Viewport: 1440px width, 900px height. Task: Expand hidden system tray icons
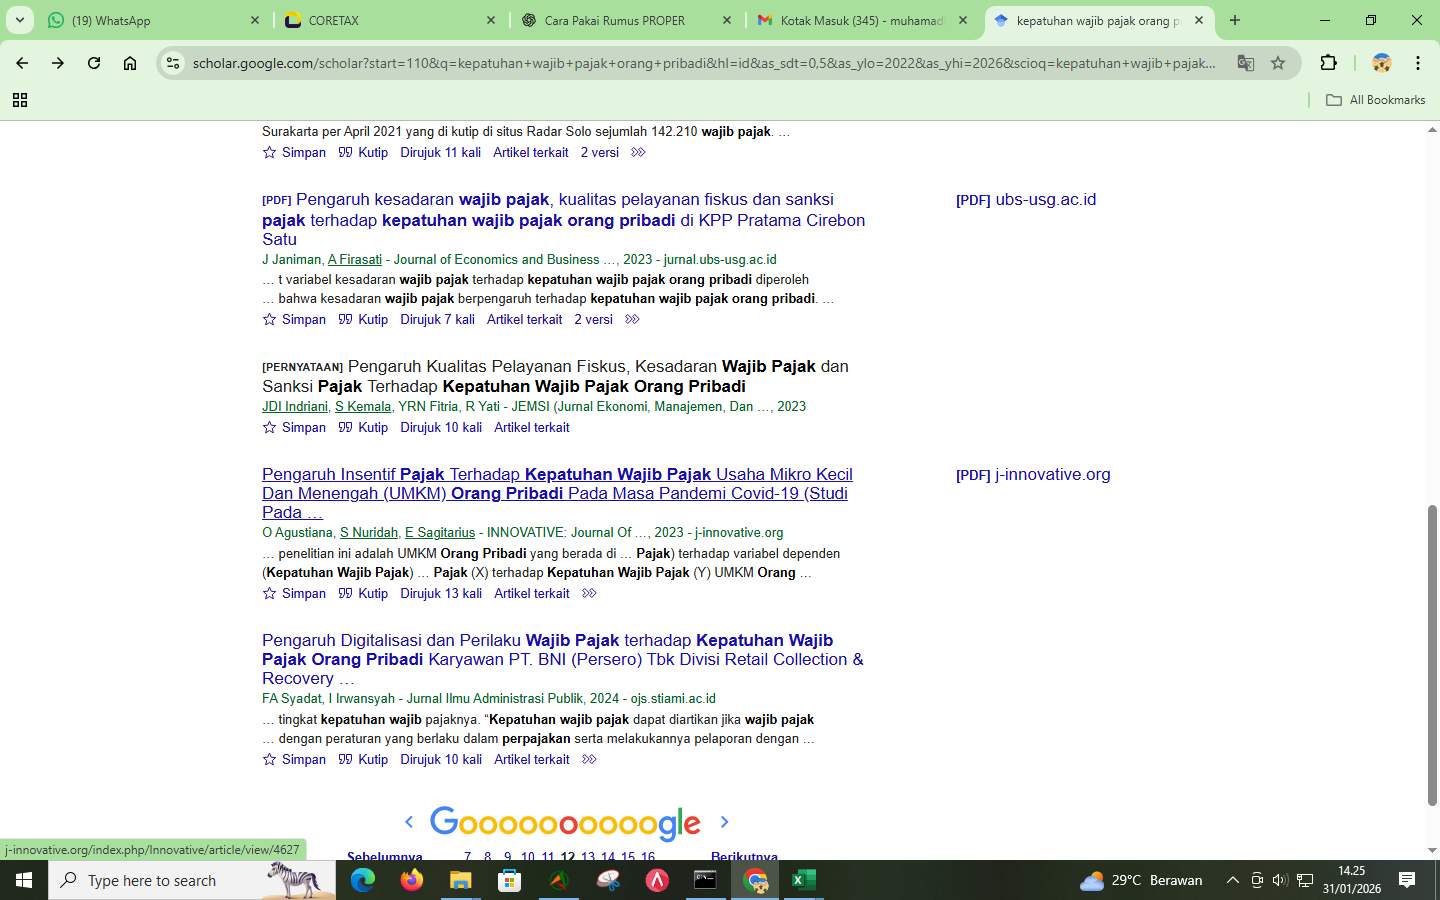(1233, 881)
